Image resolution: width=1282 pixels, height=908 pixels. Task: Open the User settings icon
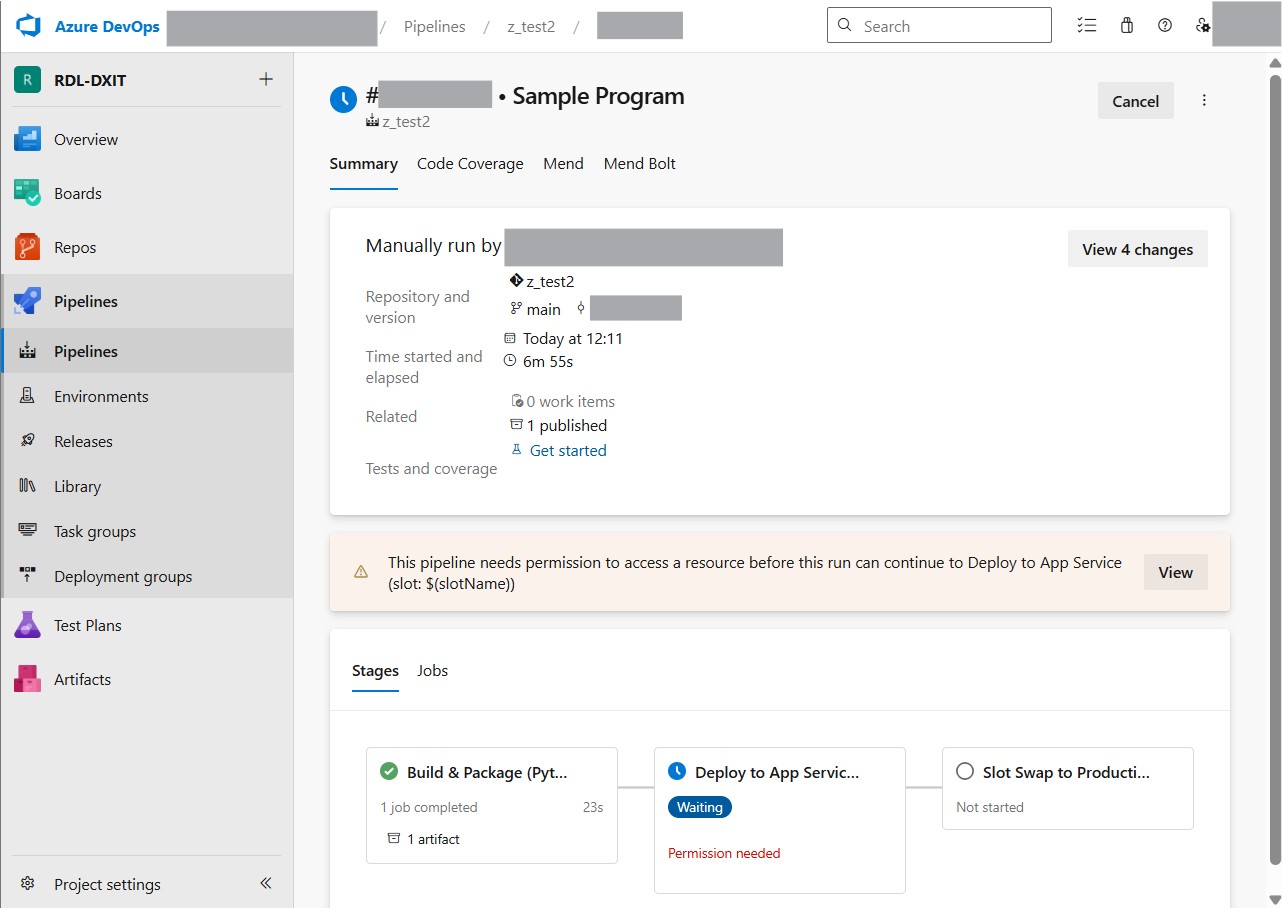coord(1203,26)
